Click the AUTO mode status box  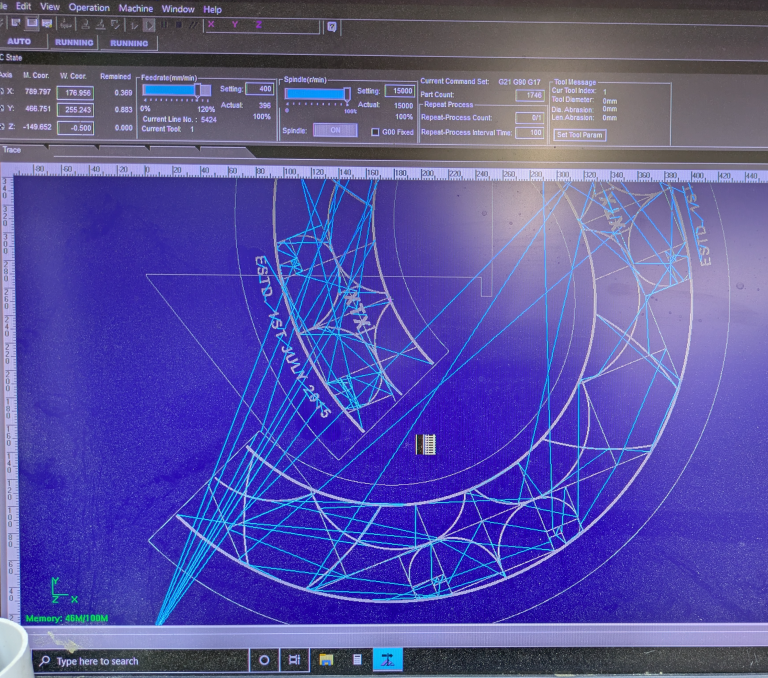pos(19,41)
